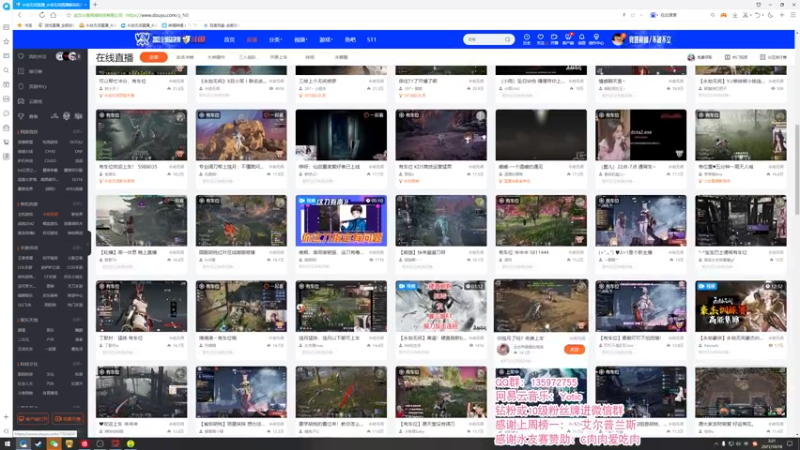Open the chat bubble icon in browser left strip

6,113
